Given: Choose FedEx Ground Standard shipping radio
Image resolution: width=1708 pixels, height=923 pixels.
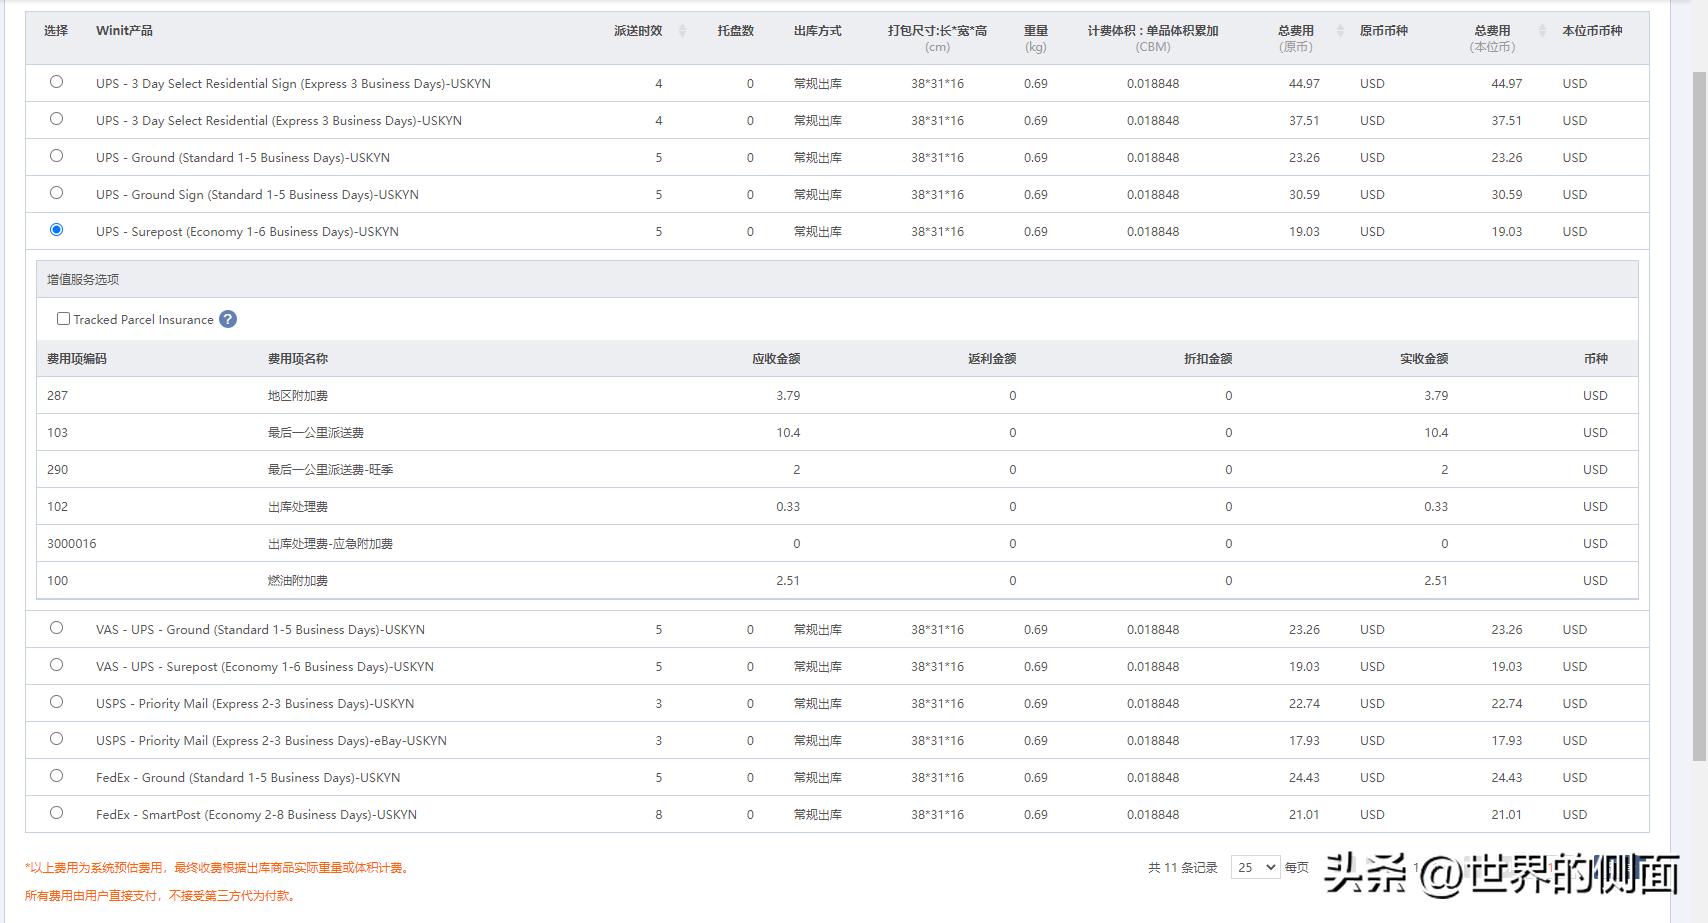Looking at the screenshot, I should [x=56, y=776].
